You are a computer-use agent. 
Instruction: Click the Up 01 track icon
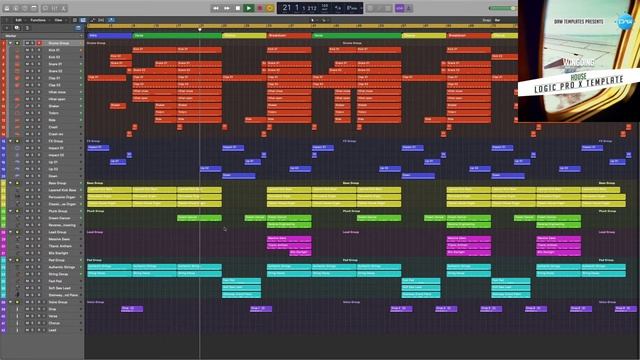[x=17, y=162]
